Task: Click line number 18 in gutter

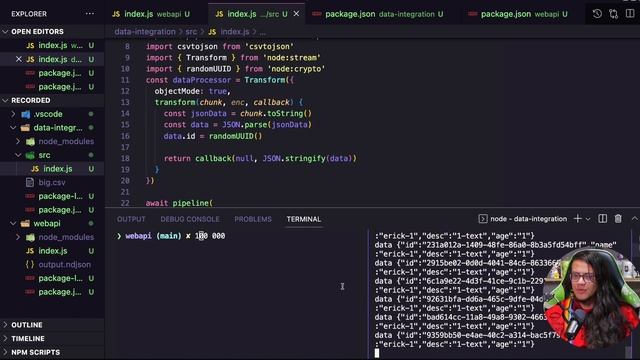Action: 125,158
